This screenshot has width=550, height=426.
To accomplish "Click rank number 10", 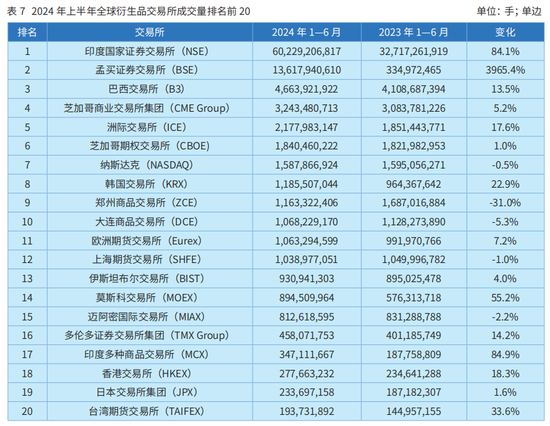I will tap(27, 222).
